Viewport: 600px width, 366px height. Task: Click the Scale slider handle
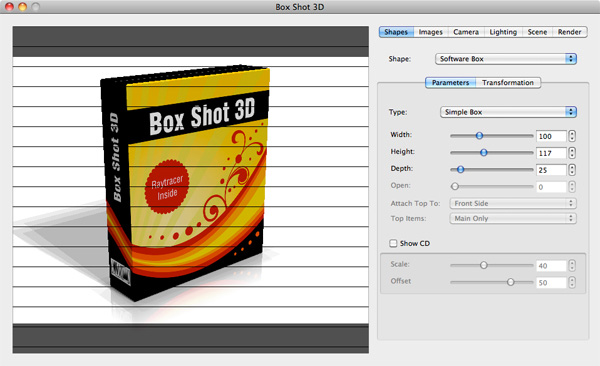coord(484,265)
